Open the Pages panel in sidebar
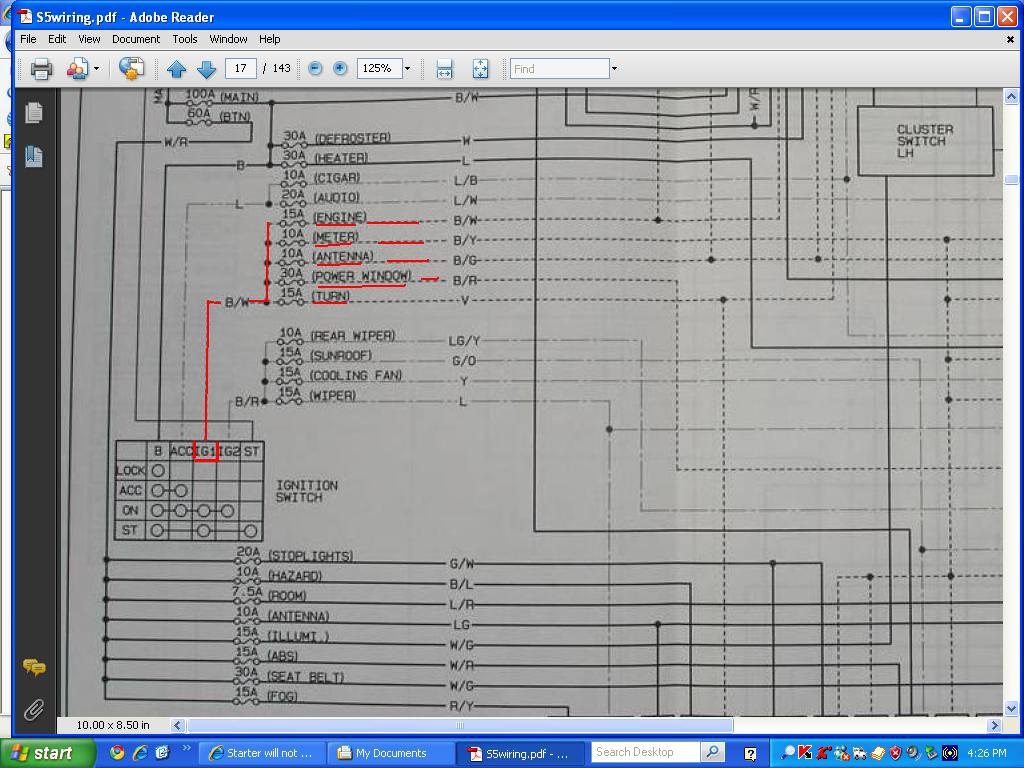Screen dimensions: 1024x768 tap(34, 112)
